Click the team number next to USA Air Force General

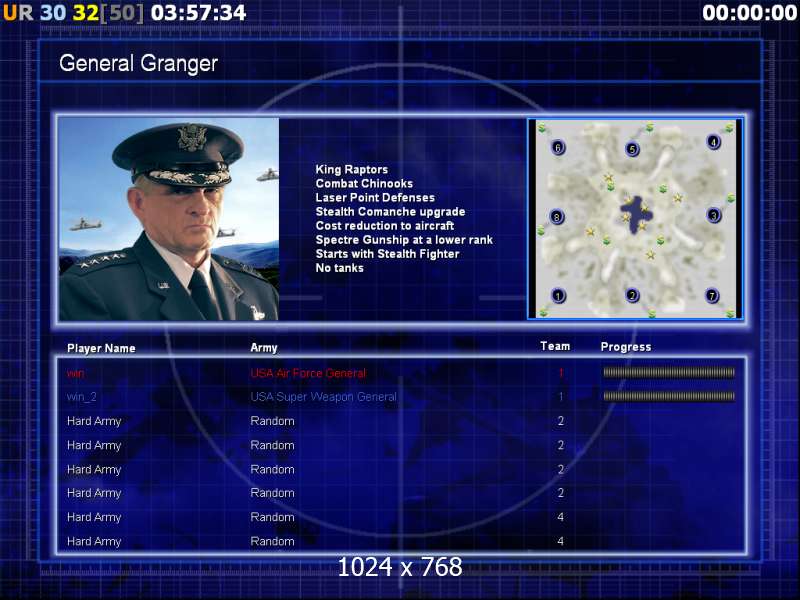click(x=561, y=373)
